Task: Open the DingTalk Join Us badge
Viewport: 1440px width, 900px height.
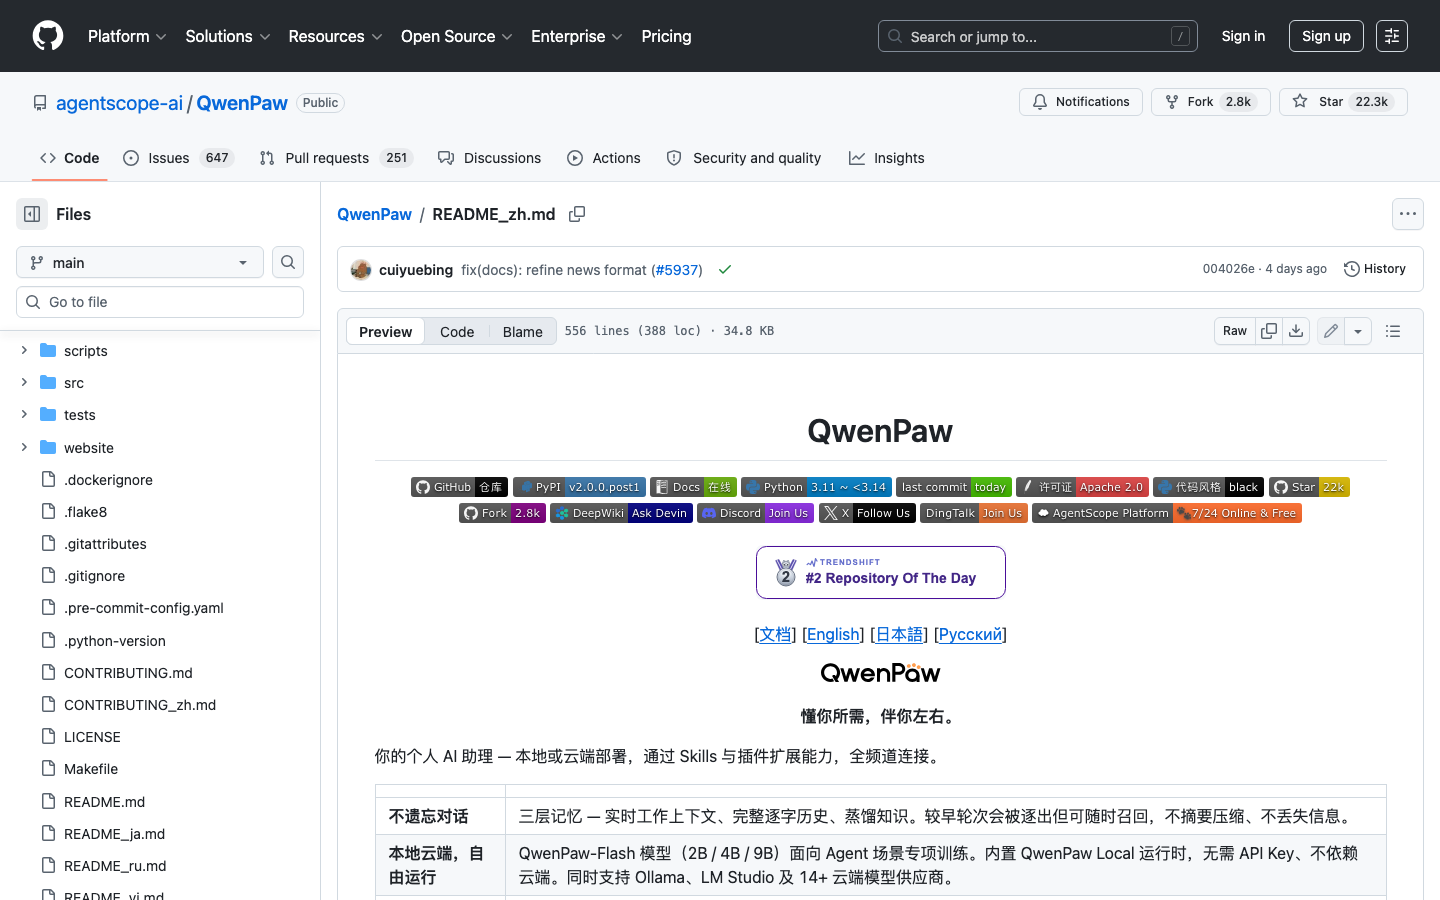Action: pos(973,513)
